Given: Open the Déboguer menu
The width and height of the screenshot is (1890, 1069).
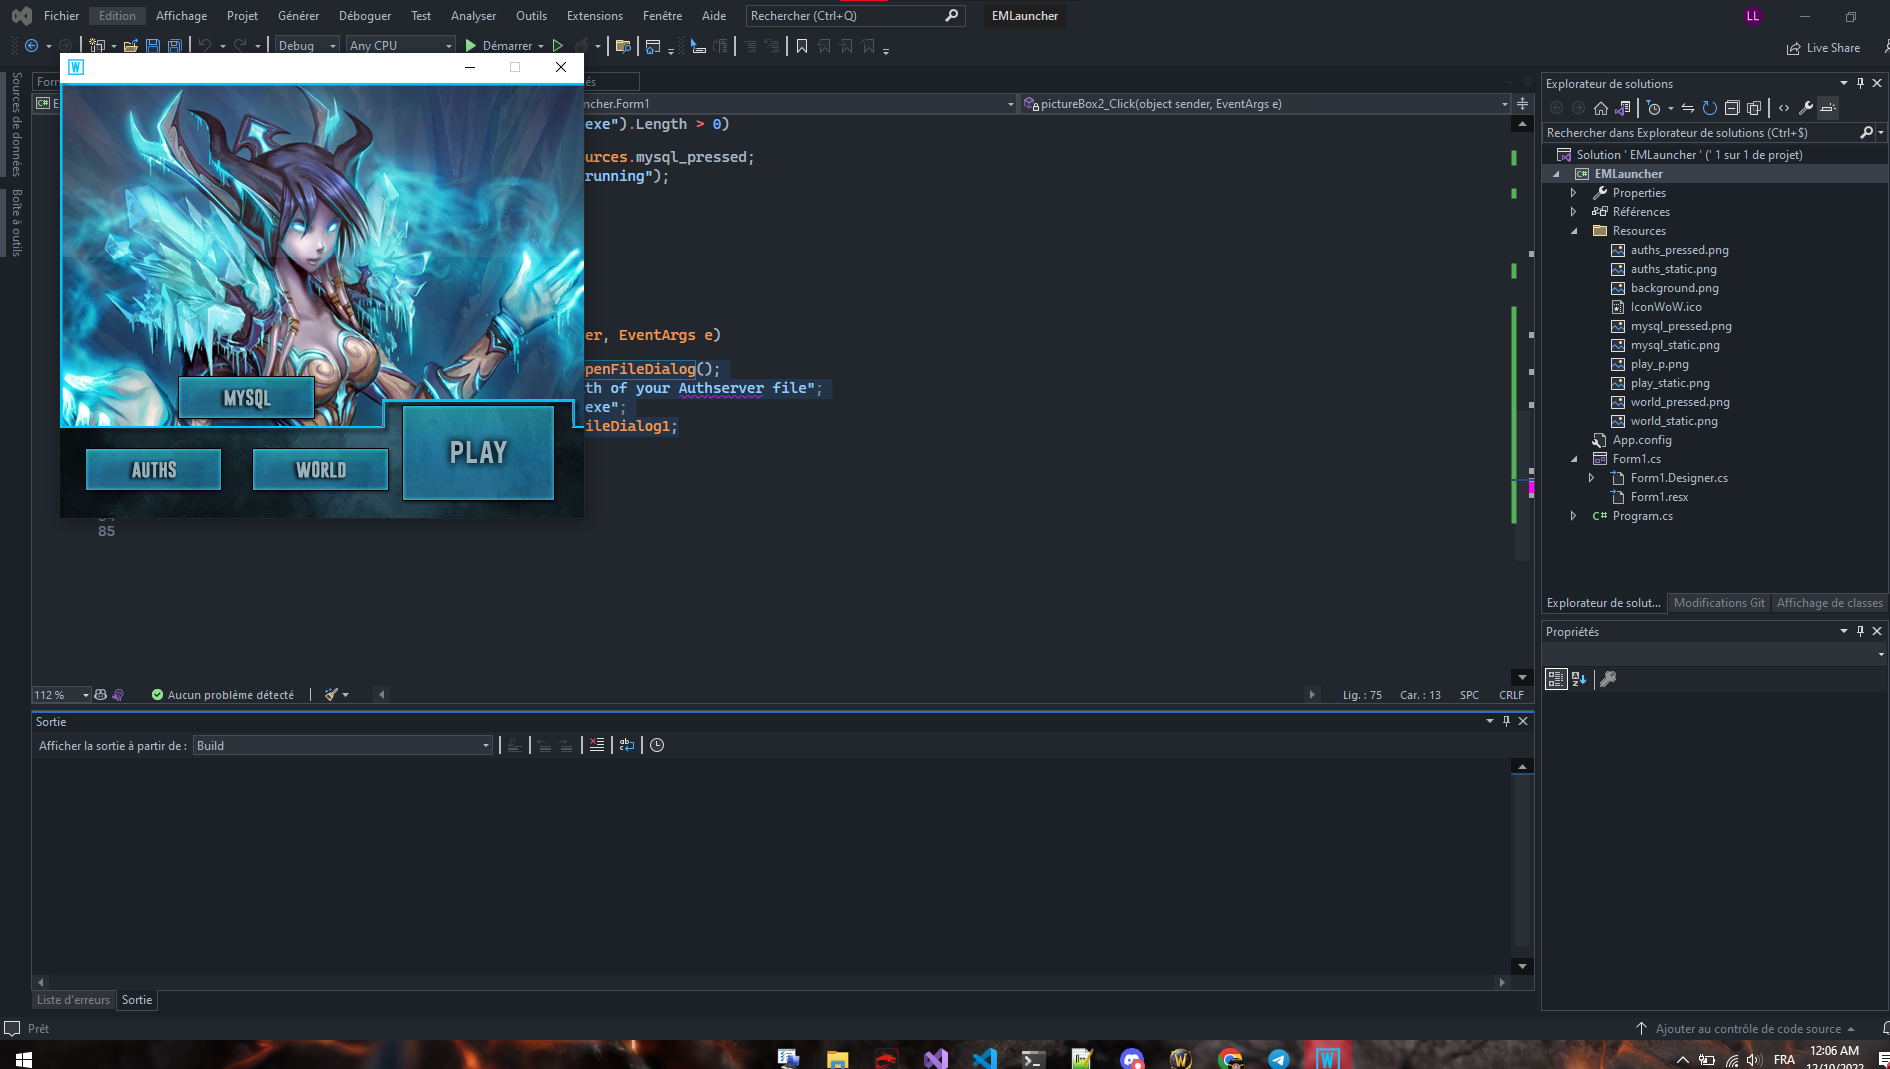Looking at the screenshot, I should tap(365, 16).
